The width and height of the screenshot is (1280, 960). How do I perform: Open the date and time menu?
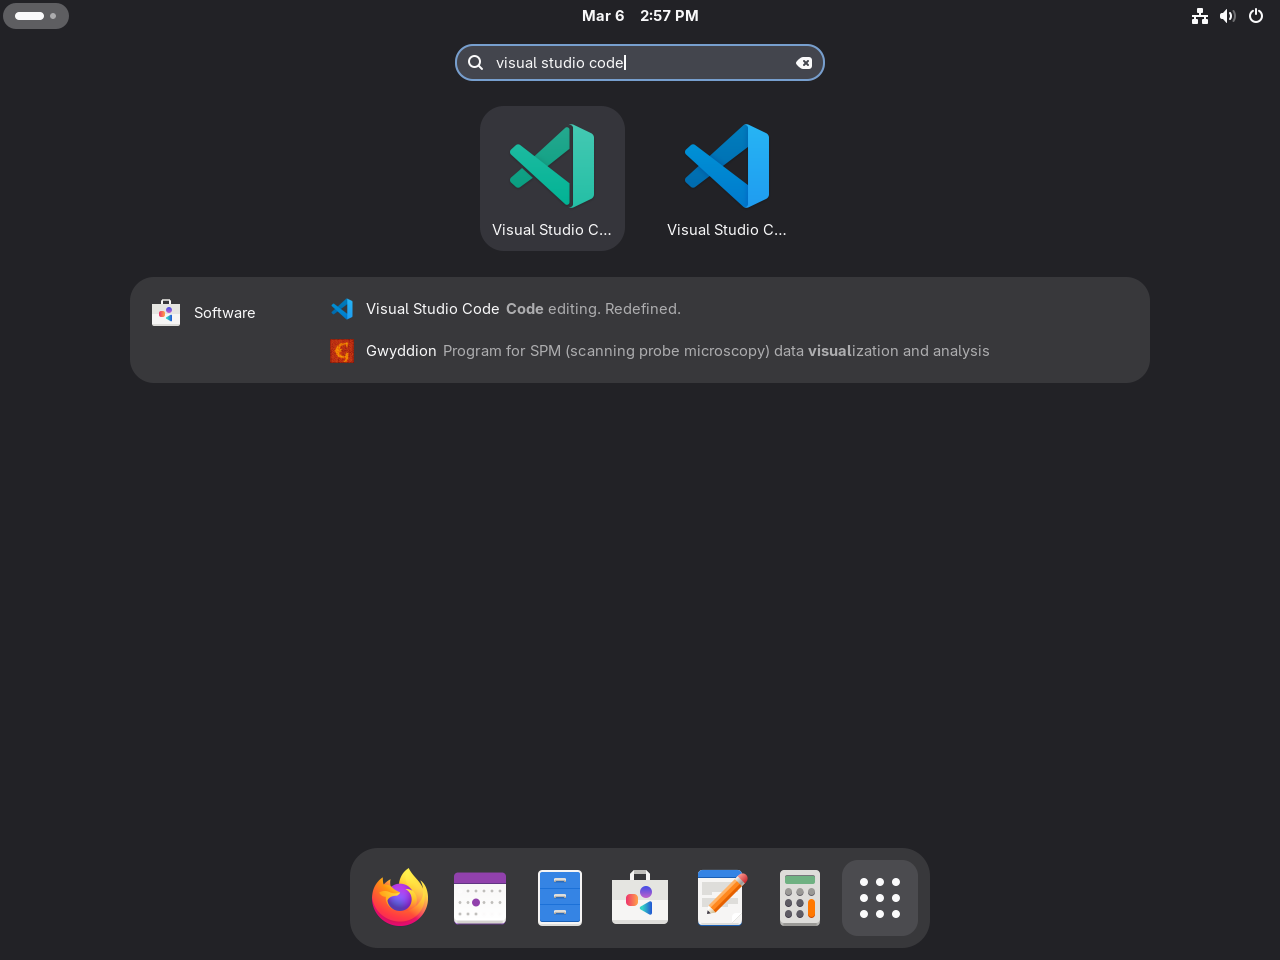tap(640, 15)
